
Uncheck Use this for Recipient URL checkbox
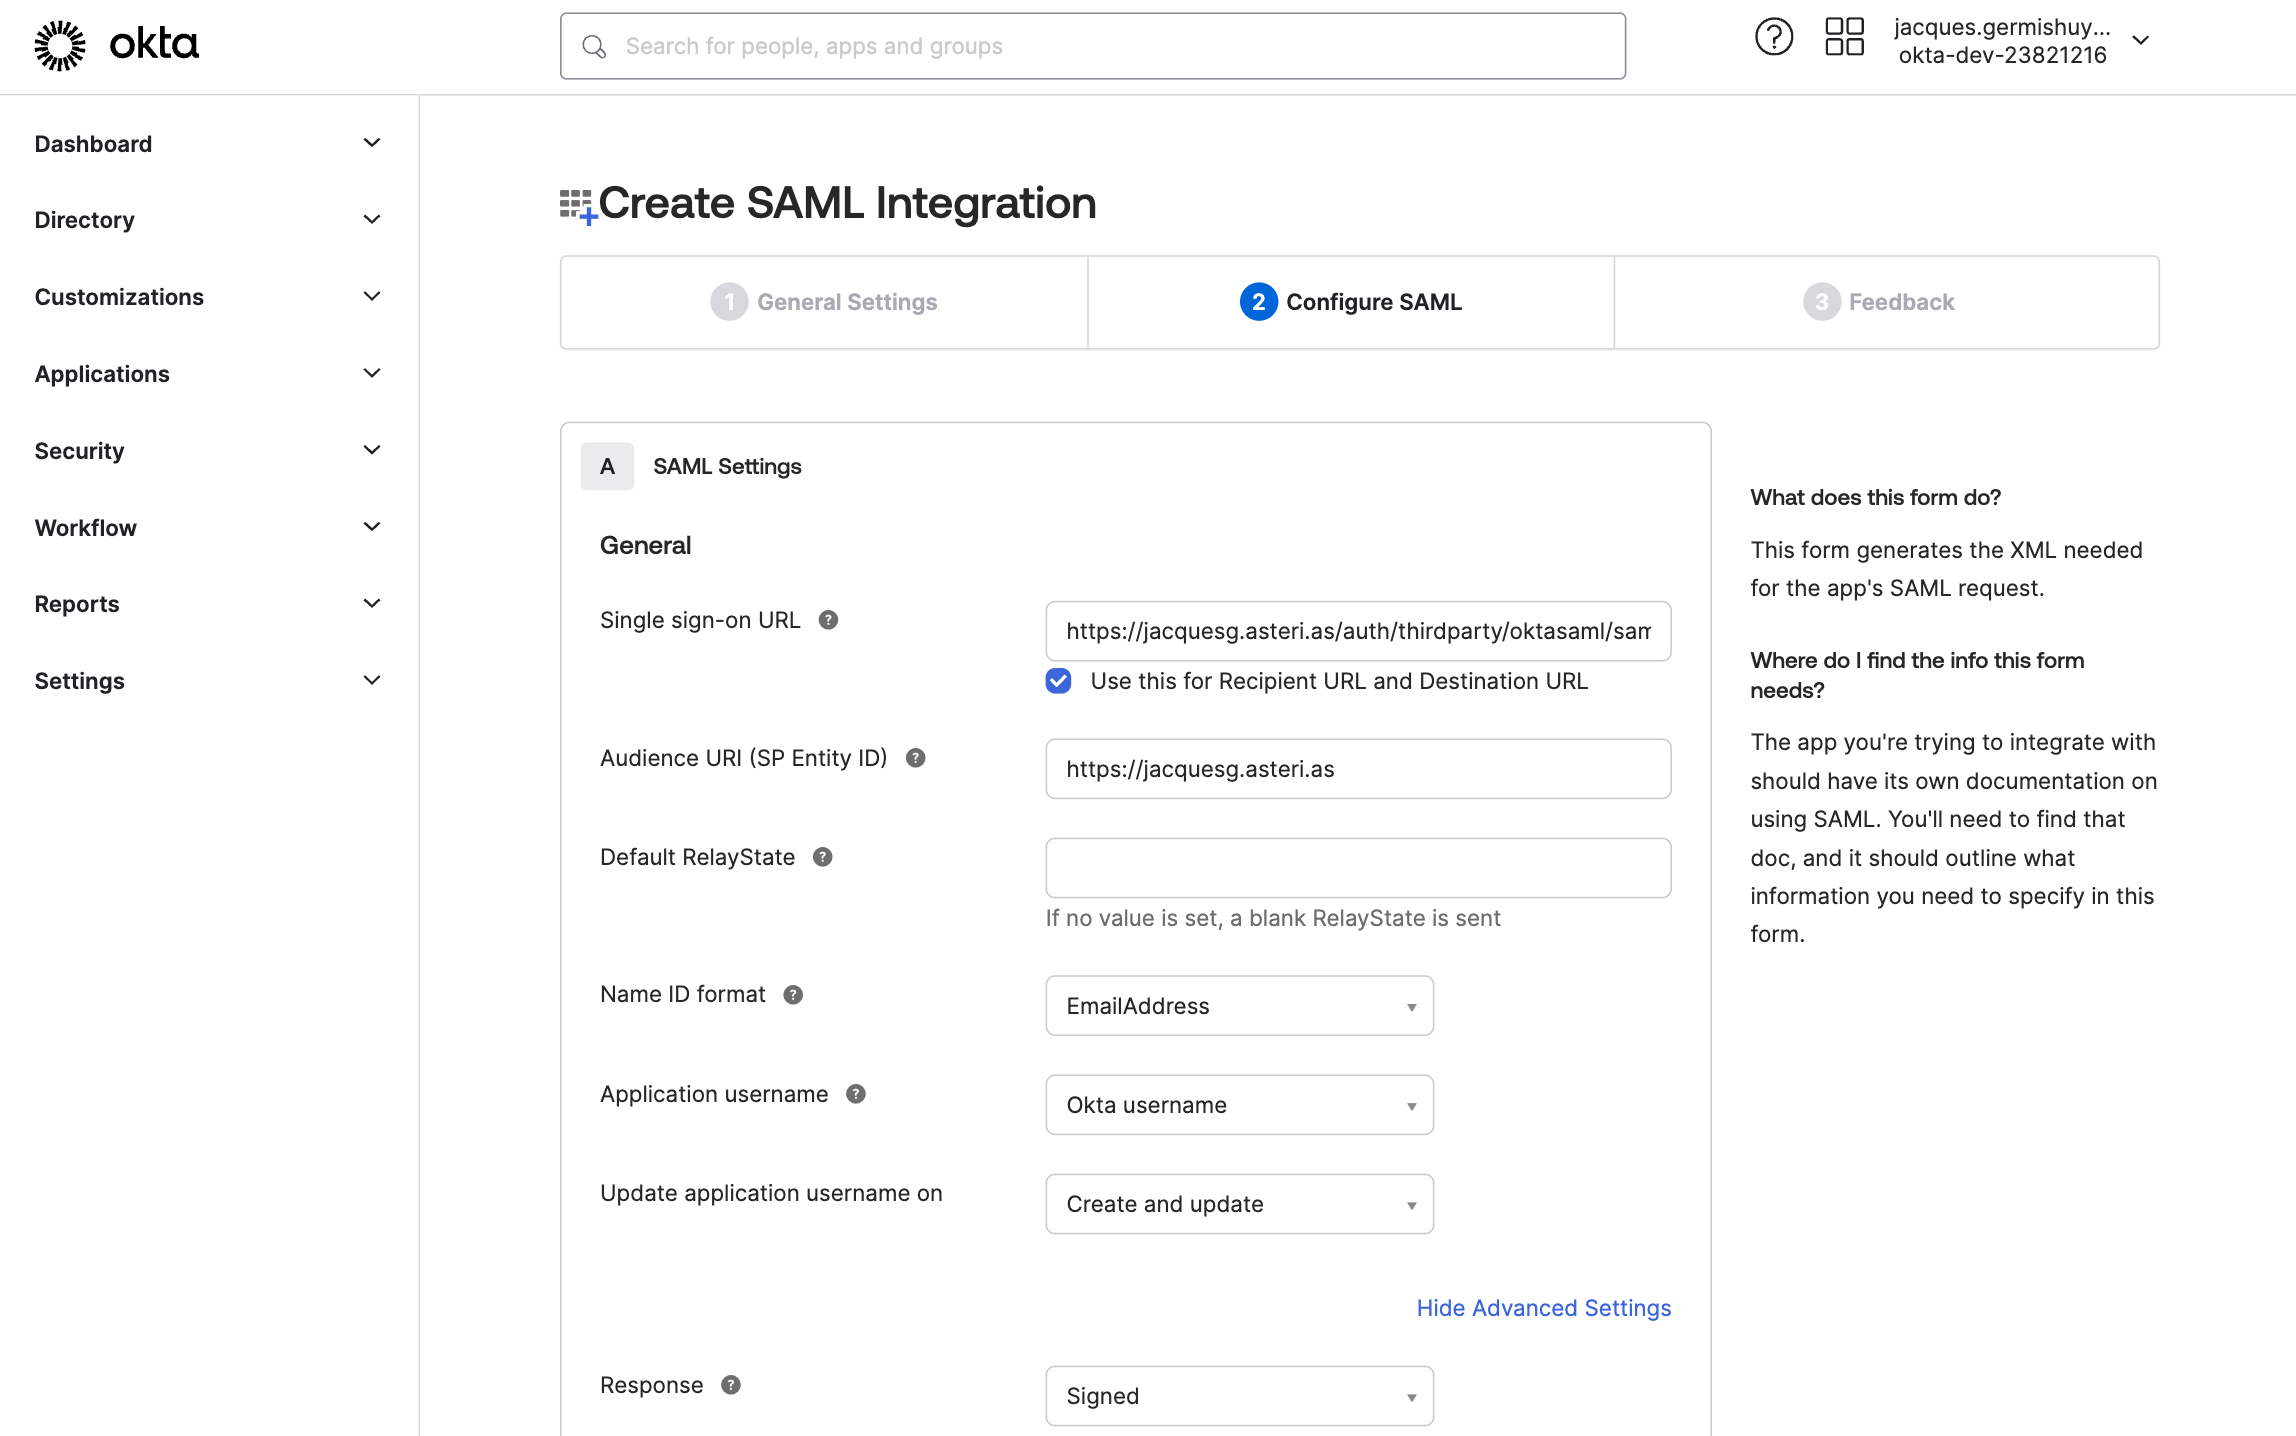click(x=1058, y=681)
